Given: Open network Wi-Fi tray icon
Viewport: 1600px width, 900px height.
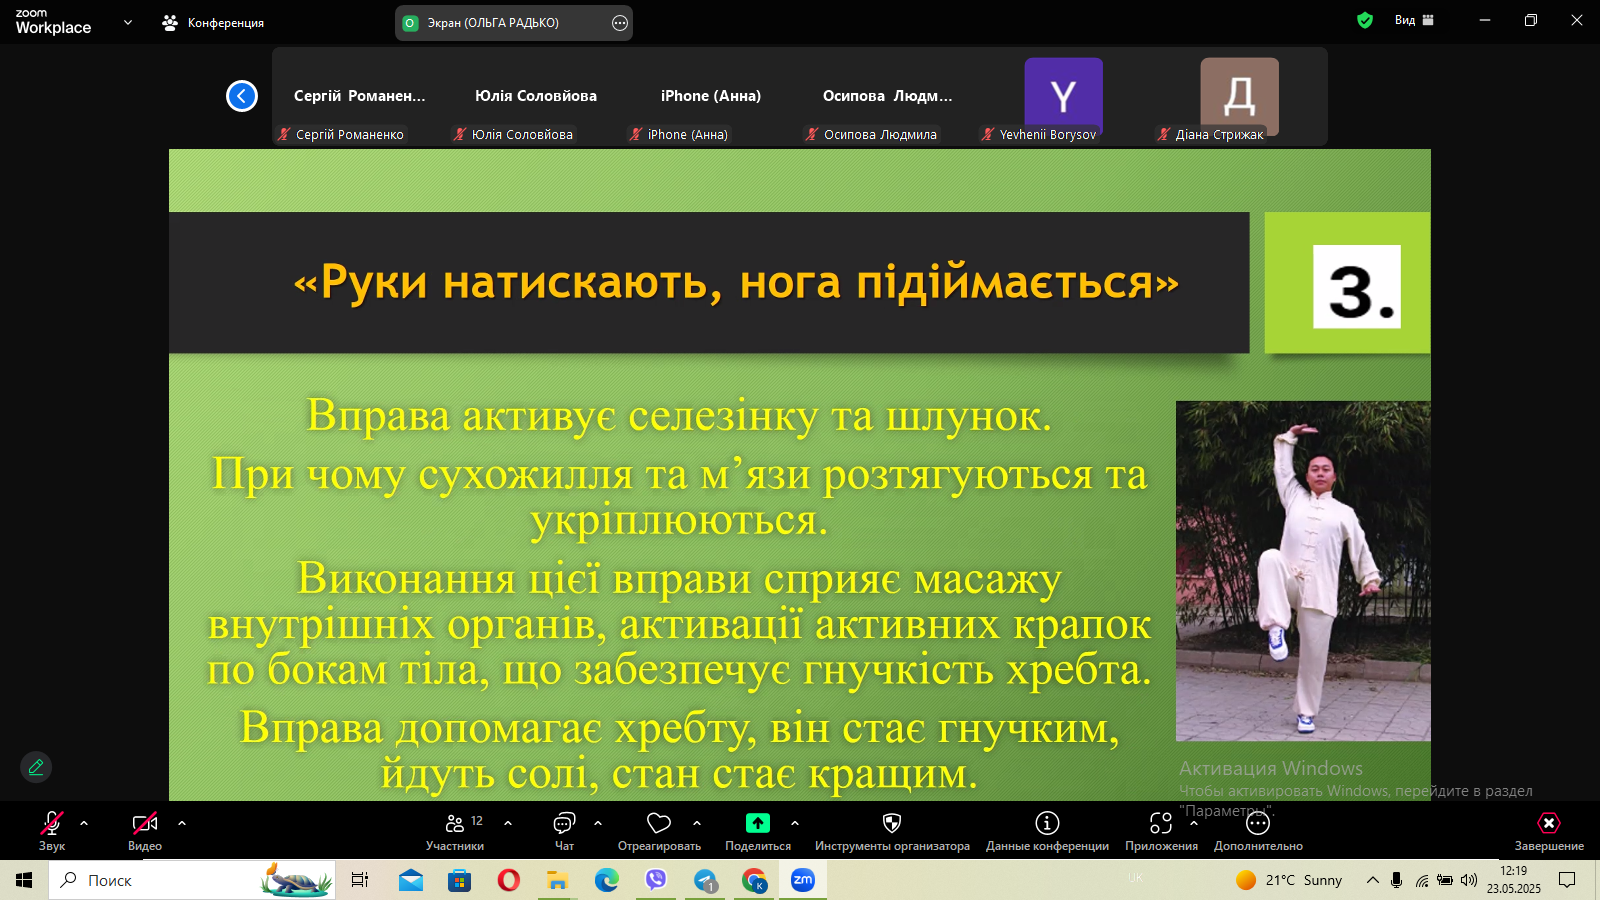Looking at the screenshot, I should pos(1421,880).
